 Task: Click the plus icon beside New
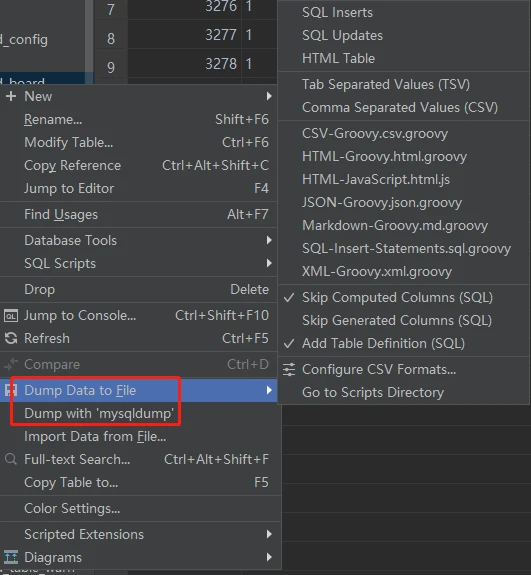tap(11, 96)
